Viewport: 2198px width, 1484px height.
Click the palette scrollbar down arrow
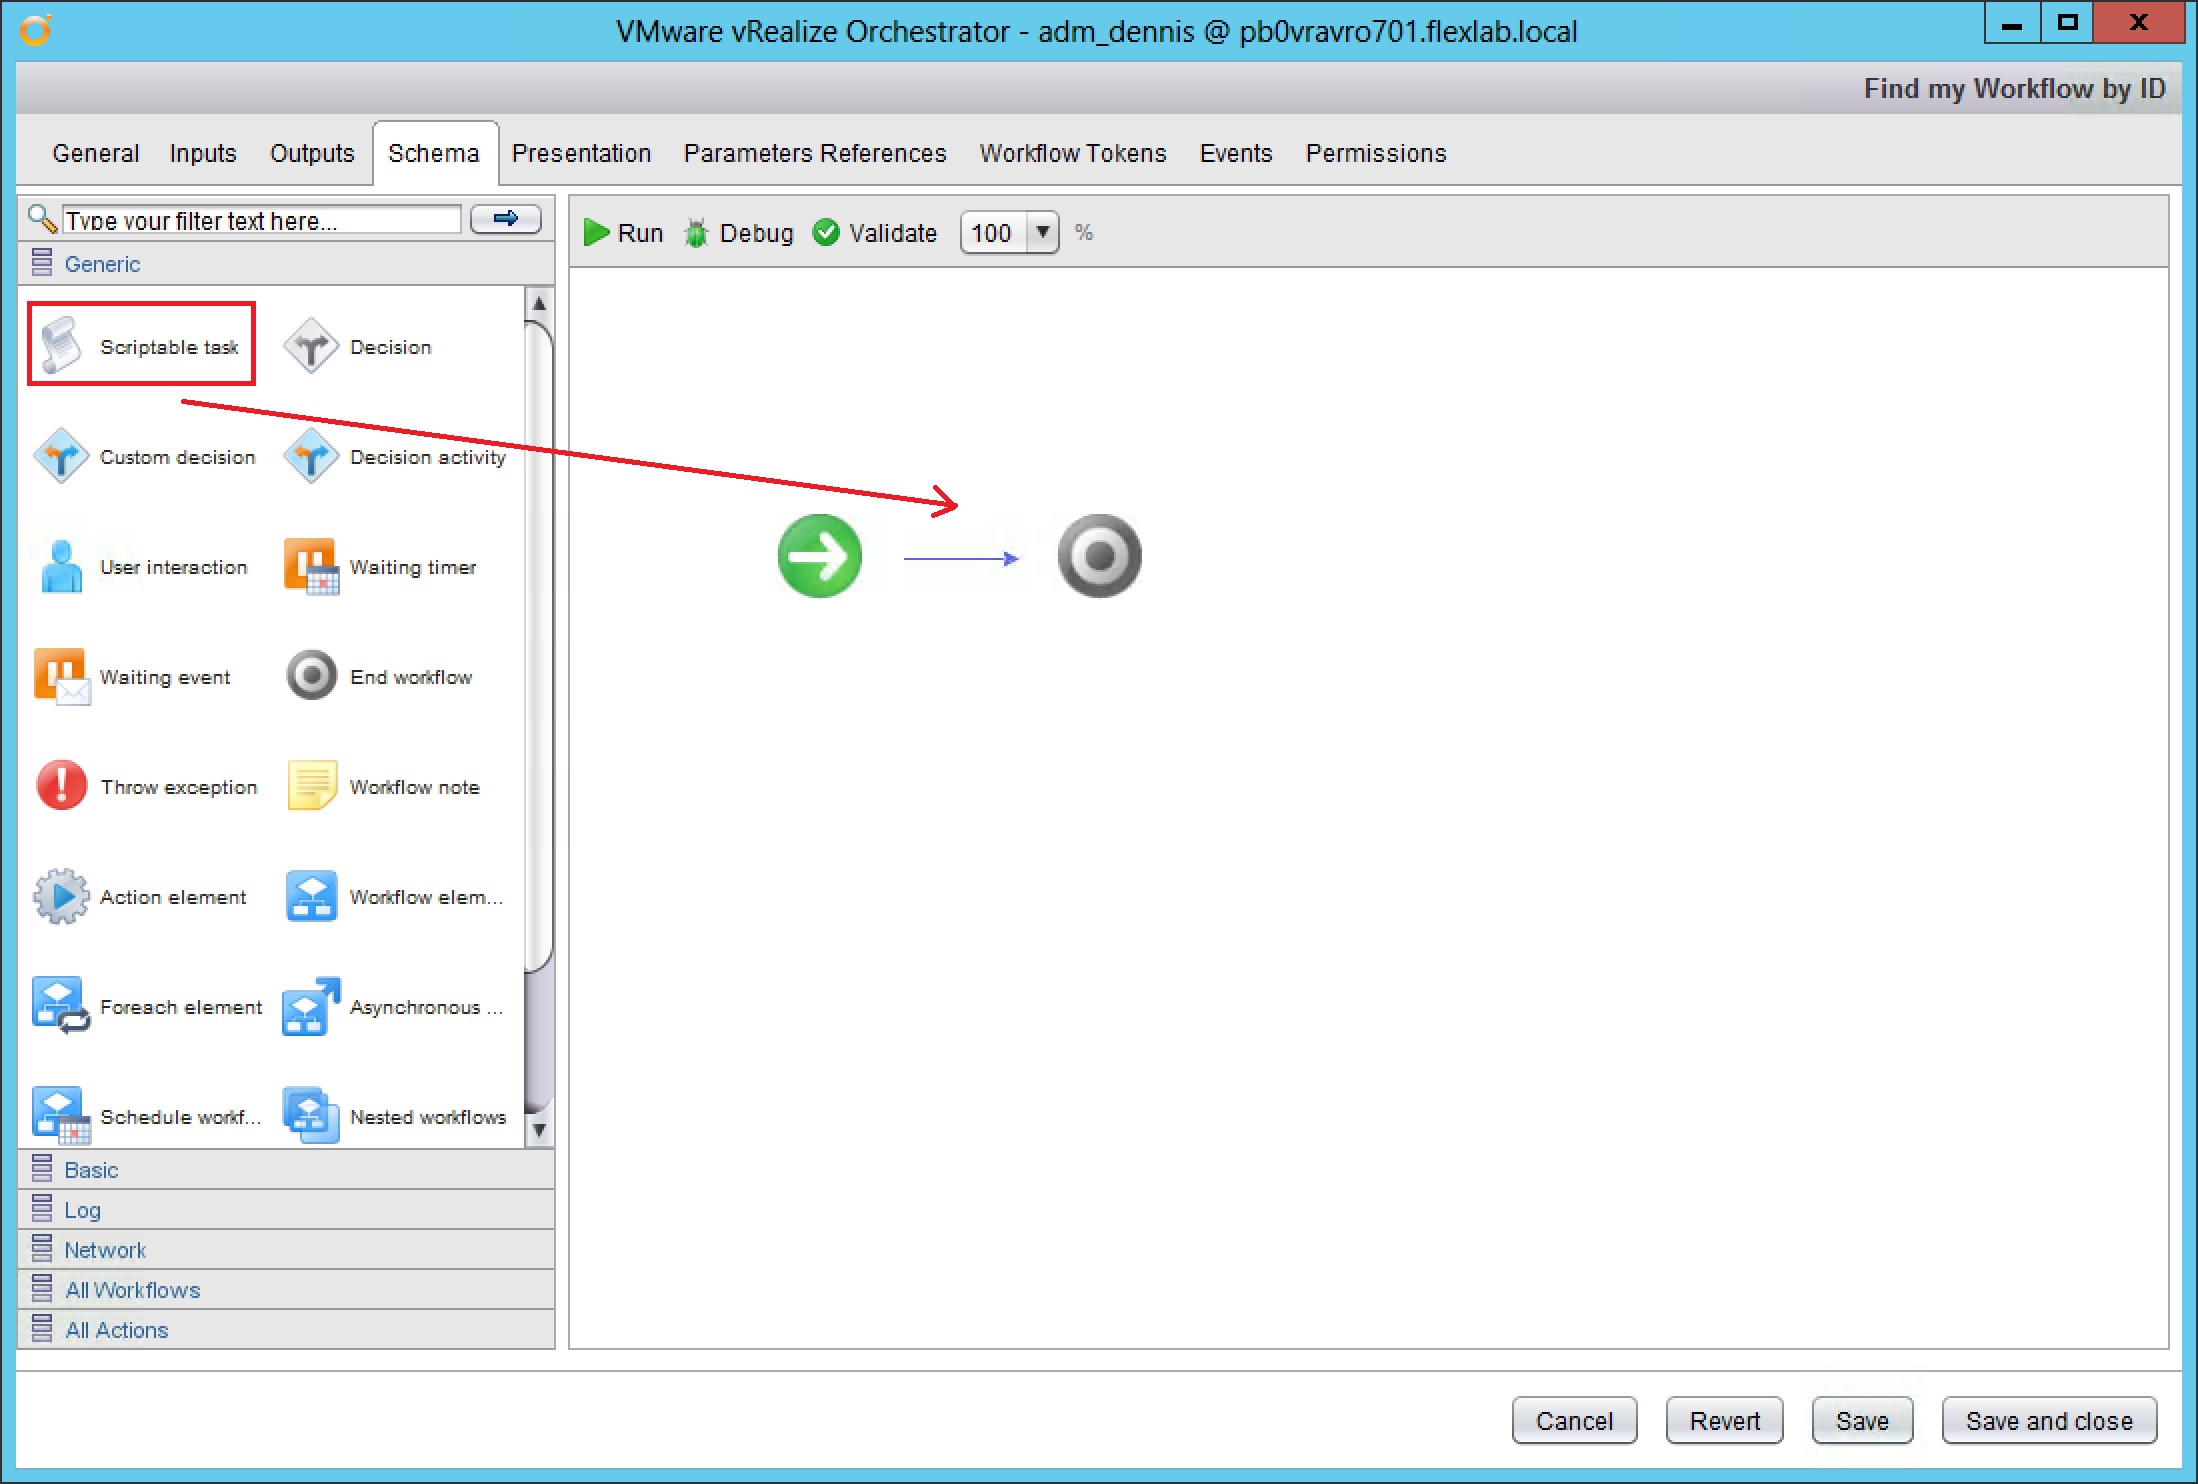point(538,1130)
